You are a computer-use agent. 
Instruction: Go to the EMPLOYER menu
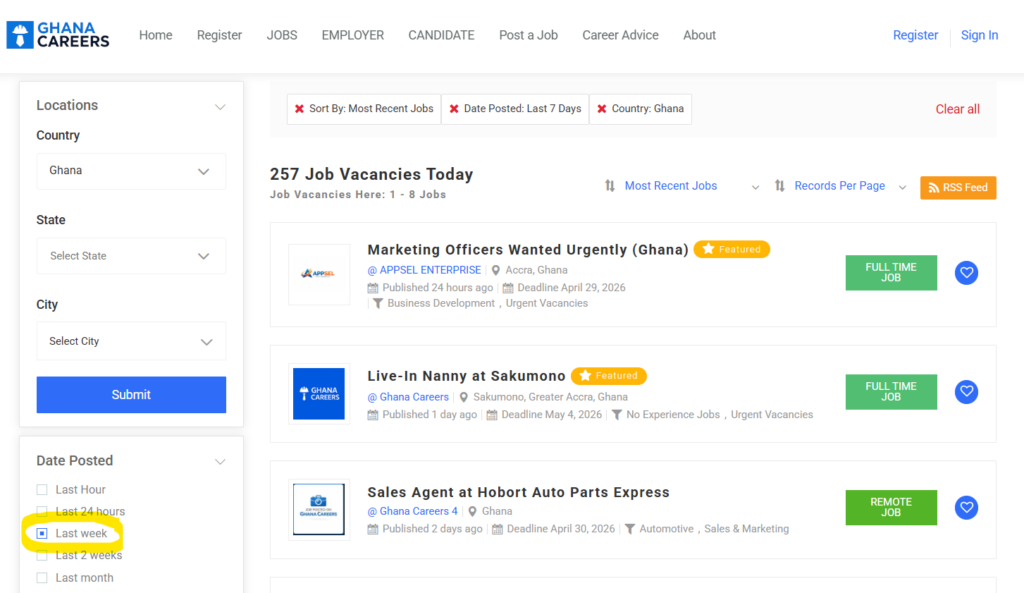[352, 35]
